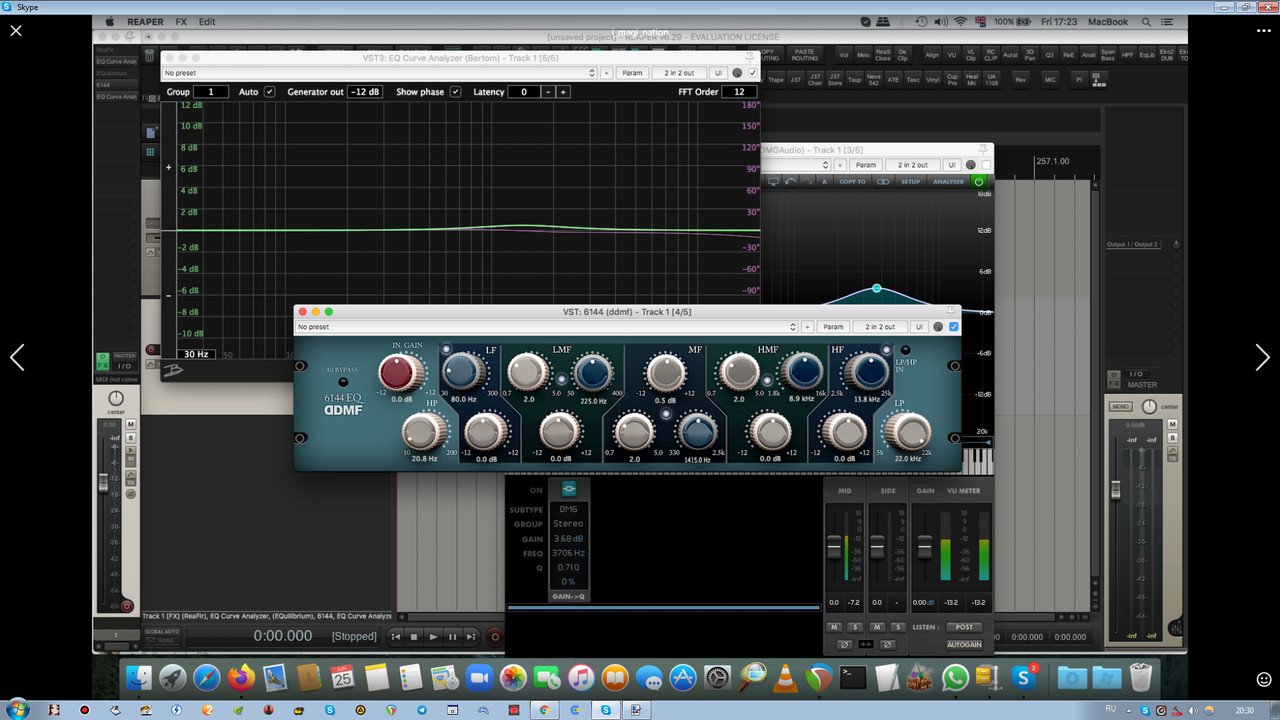This screenshot has width=1280, height=720.
Task: Click the MID fader in the DMG EQ
Action: (x=834, y=548)
